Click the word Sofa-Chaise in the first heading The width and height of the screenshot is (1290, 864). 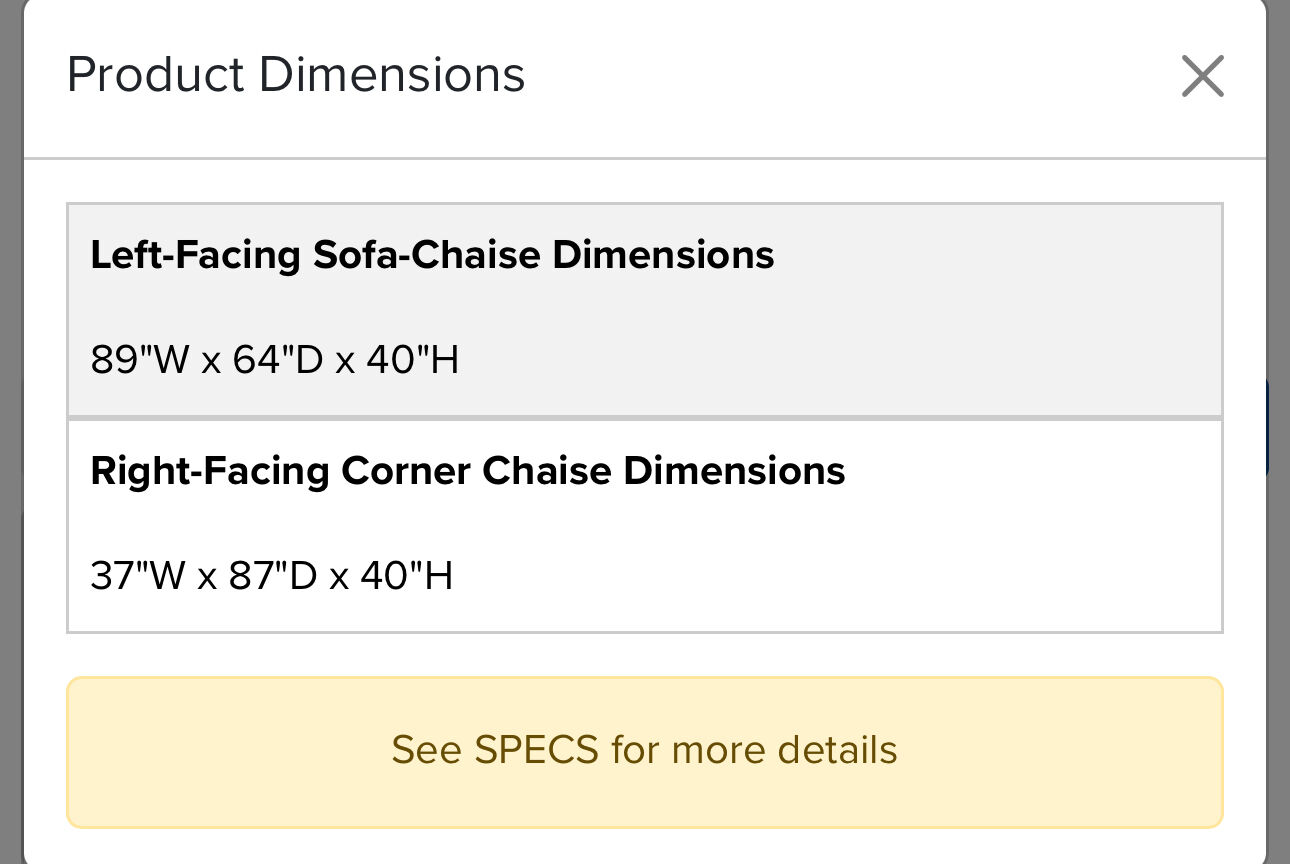pos(427,255)
